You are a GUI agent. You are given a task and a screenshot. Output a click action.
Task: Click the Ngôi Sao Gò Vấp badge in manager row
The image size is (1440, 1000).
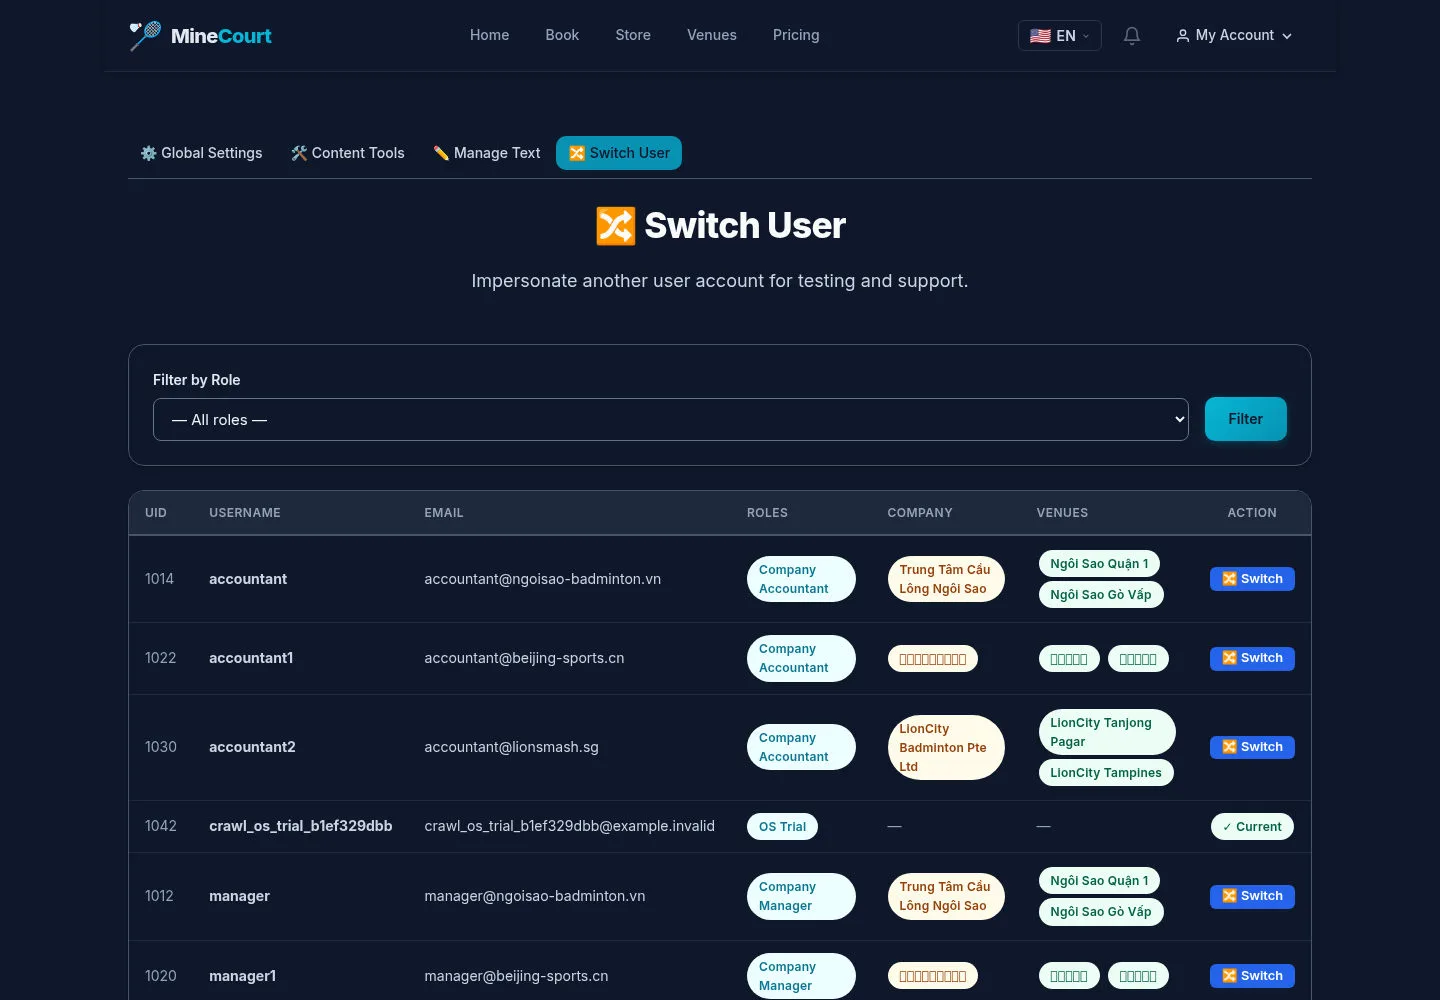pyautogui.click(x=1101, y=912)
